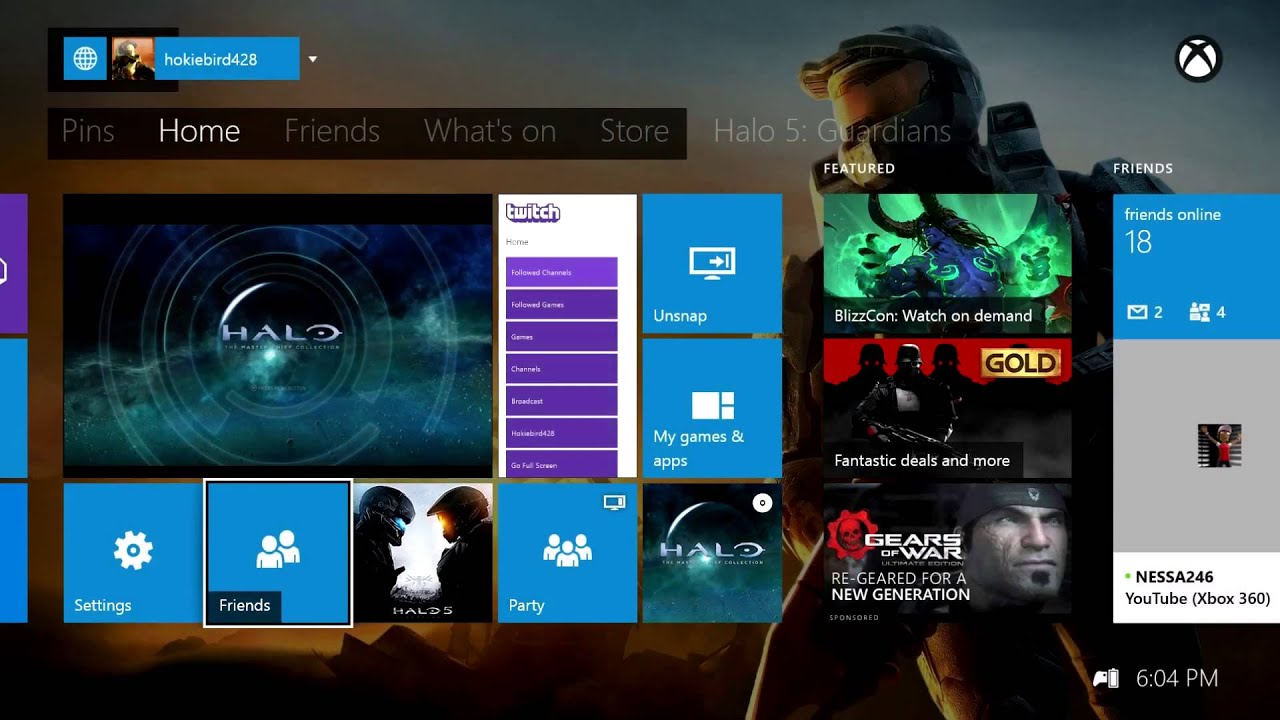Click the Twitch logo in the snapped app
The width and height of the screenshot is (1280, 720).
533,212
